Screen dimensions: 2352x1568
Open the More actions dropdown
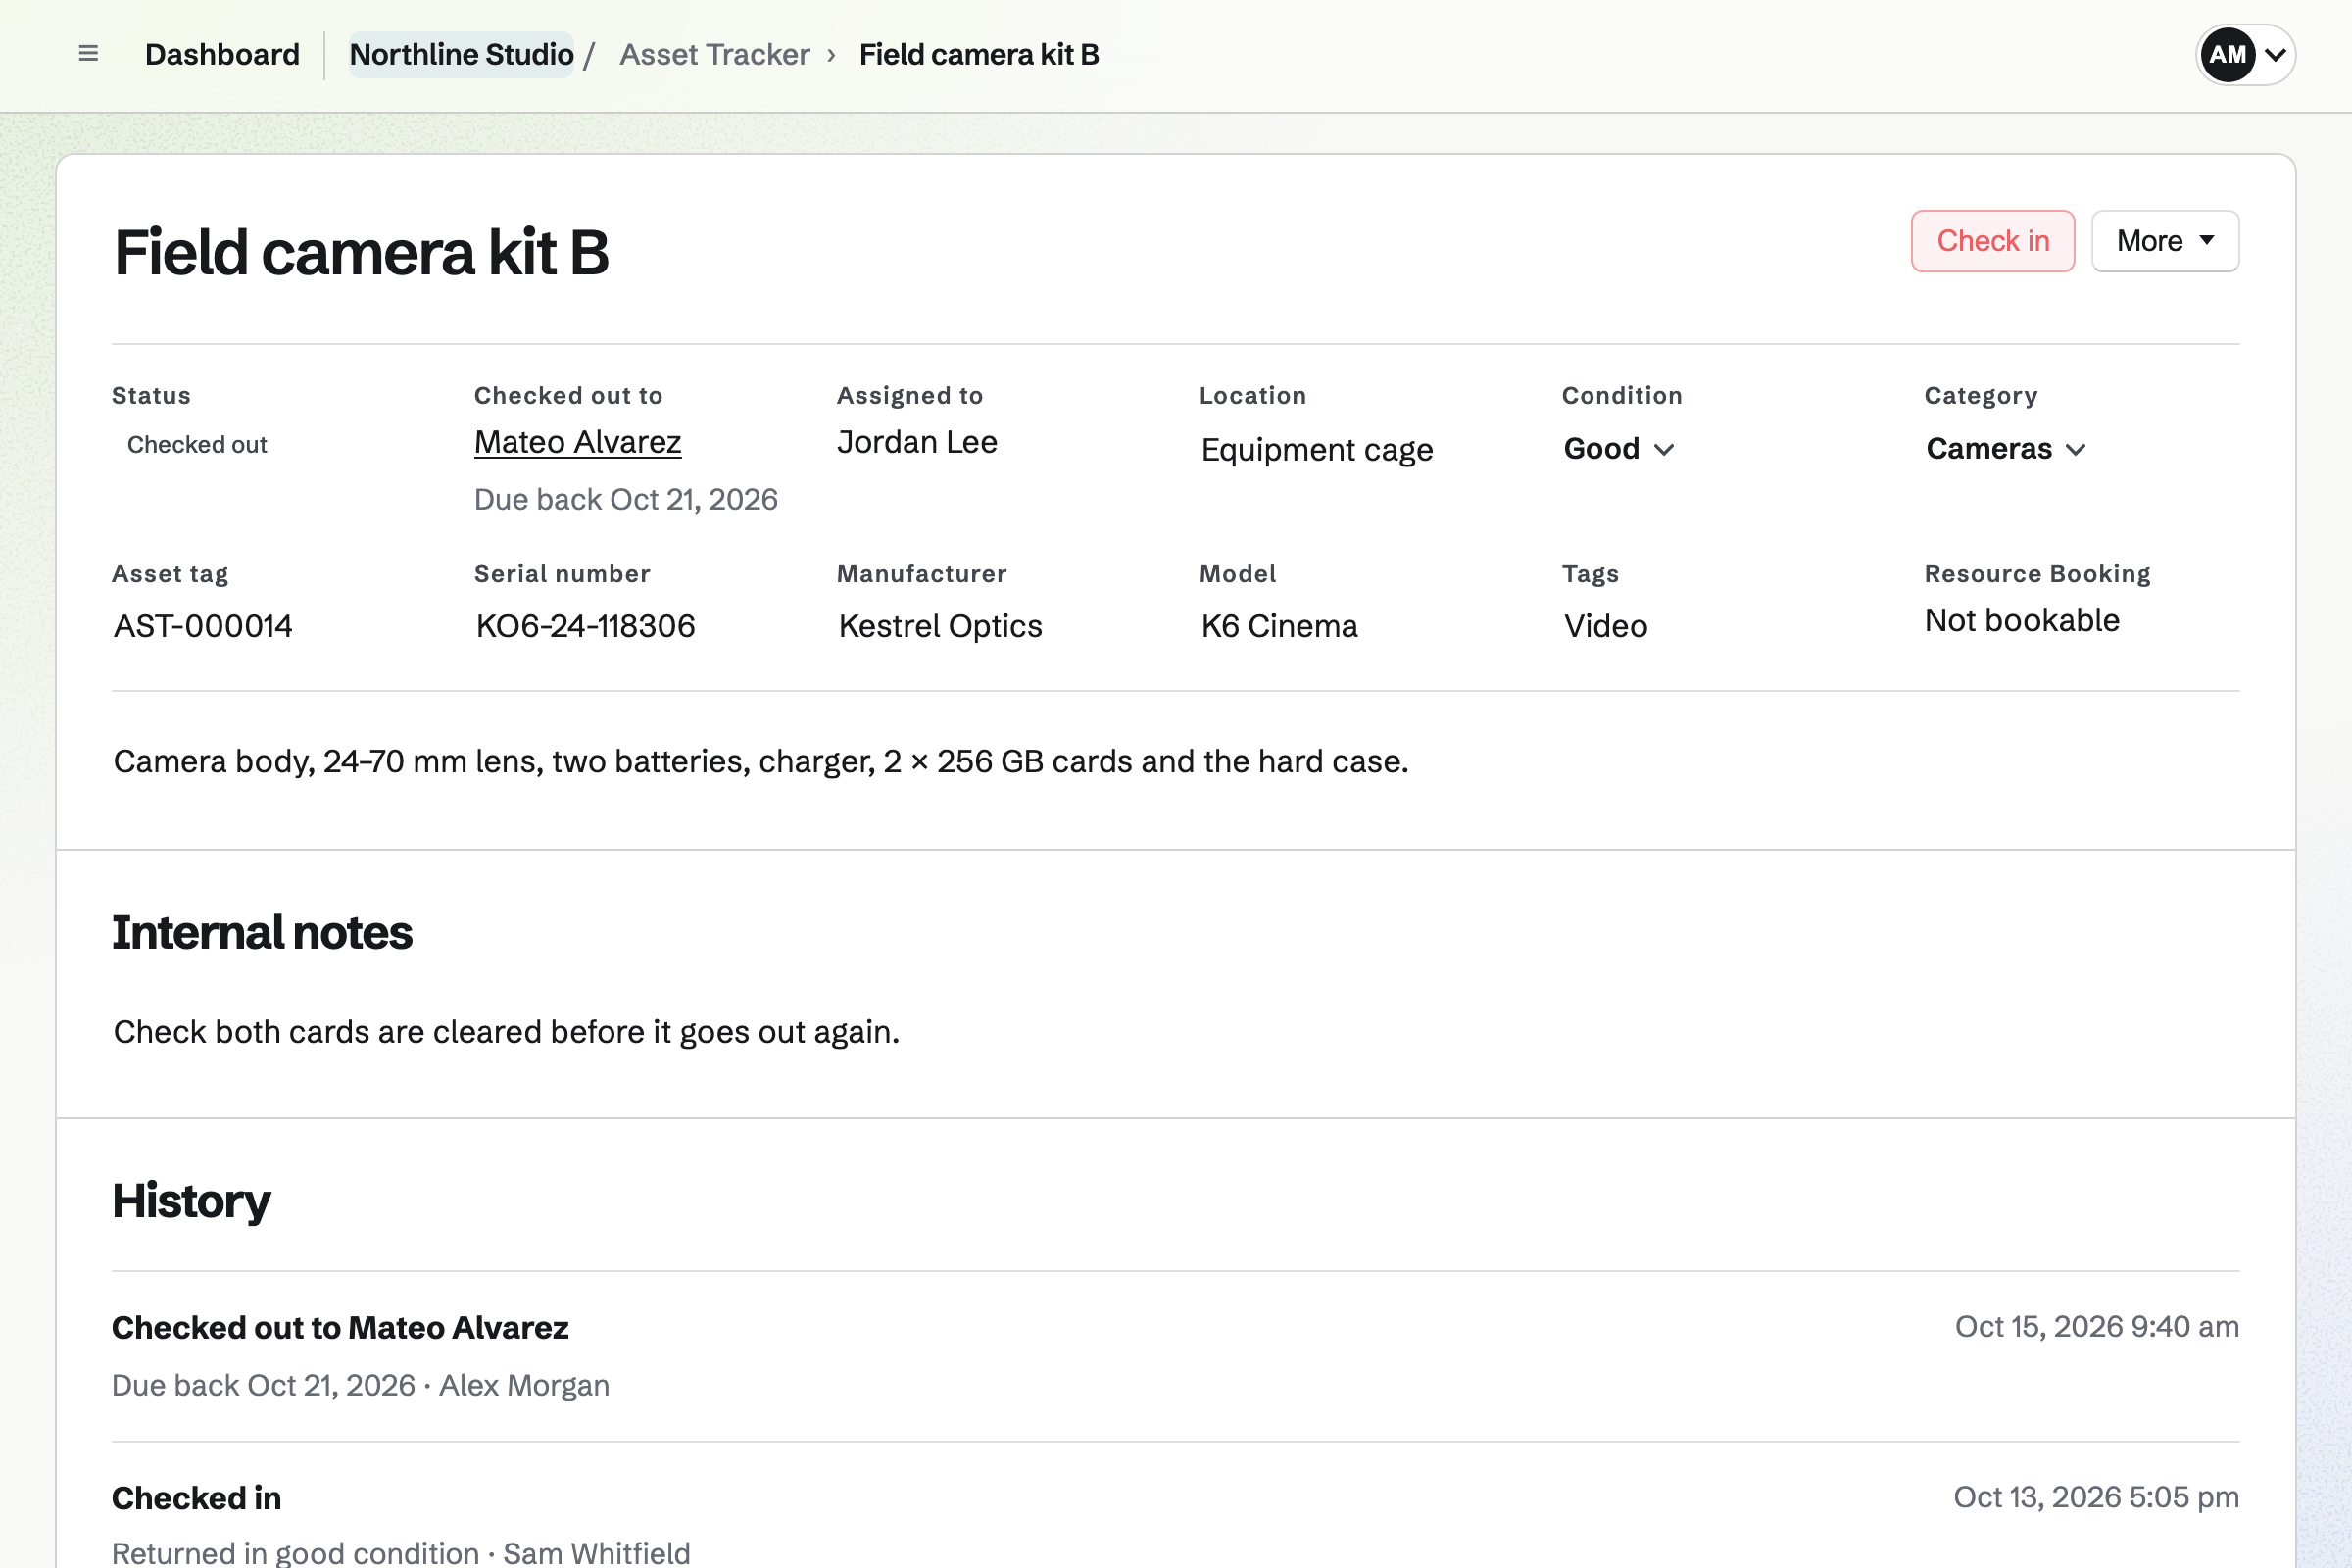point(2164,241)
